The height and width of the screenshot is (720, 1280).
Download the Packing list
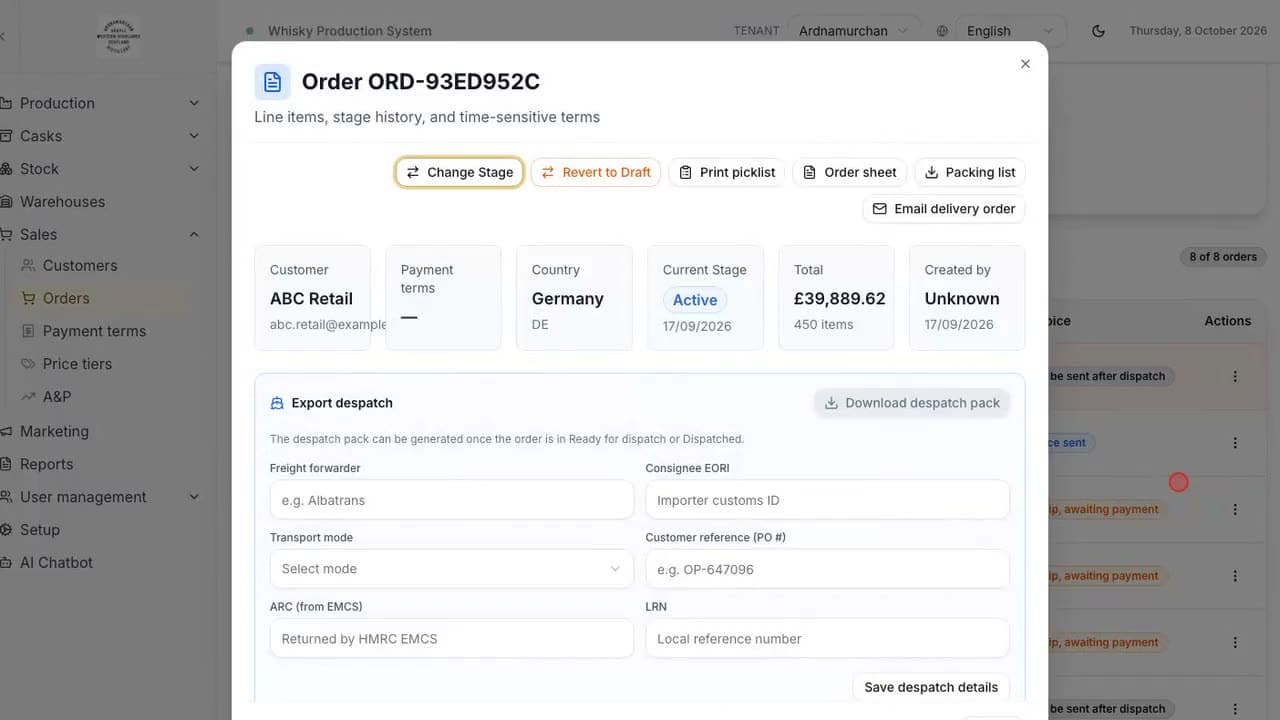[x=969, y=172]
